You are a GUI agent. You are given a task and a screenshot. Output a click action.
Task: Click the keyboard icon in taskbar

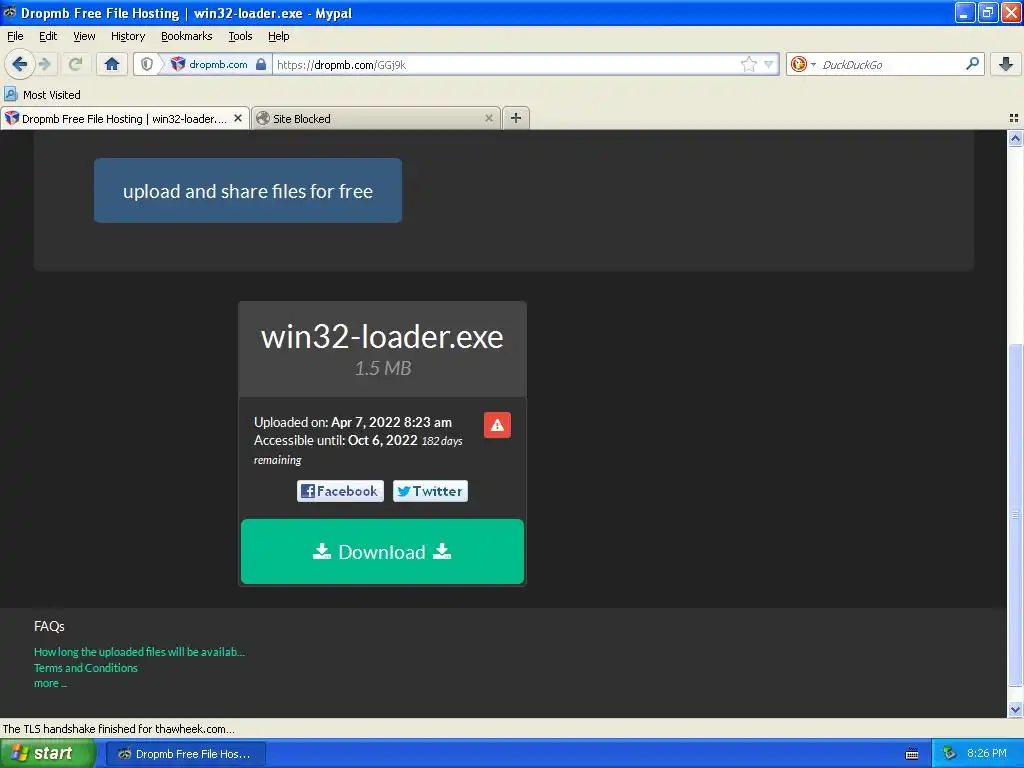pyautogui.click(x=912, y=754)
